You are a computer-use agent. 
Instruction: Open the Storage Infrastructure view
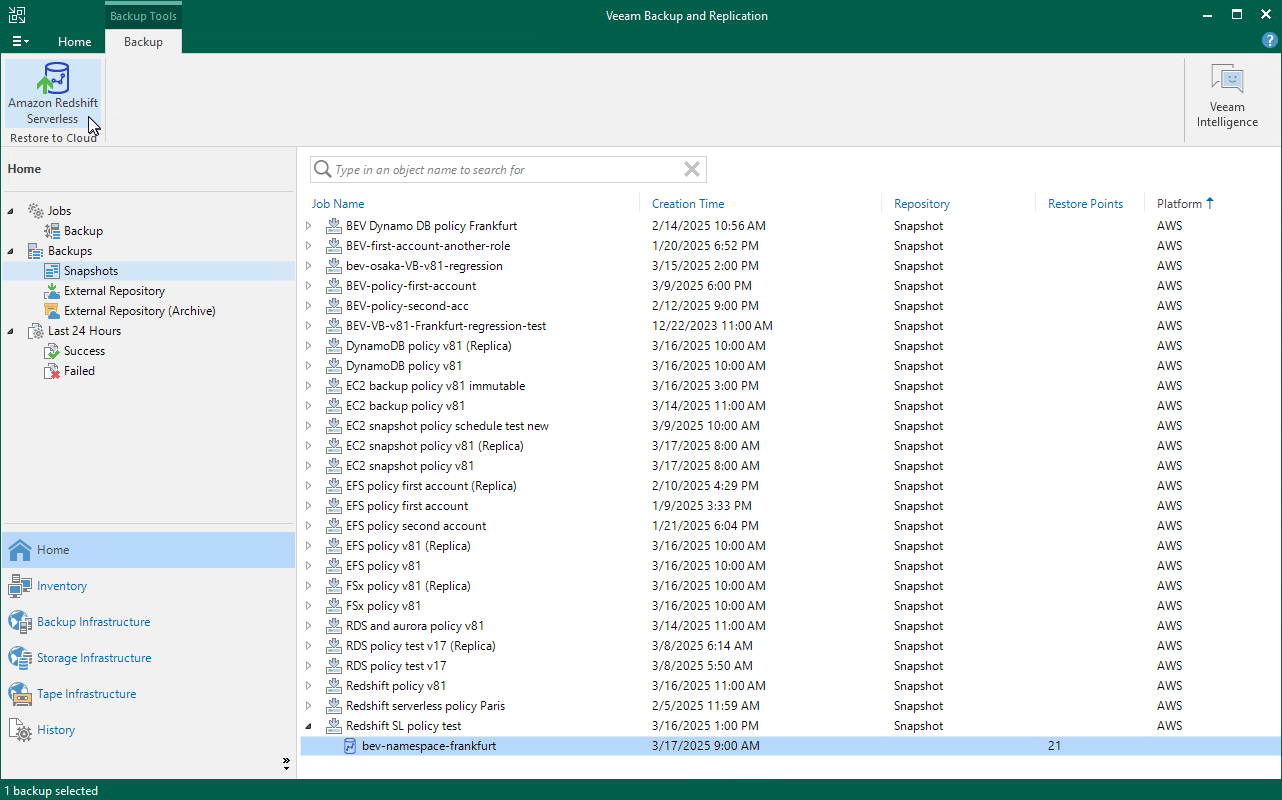pos(148,658)
